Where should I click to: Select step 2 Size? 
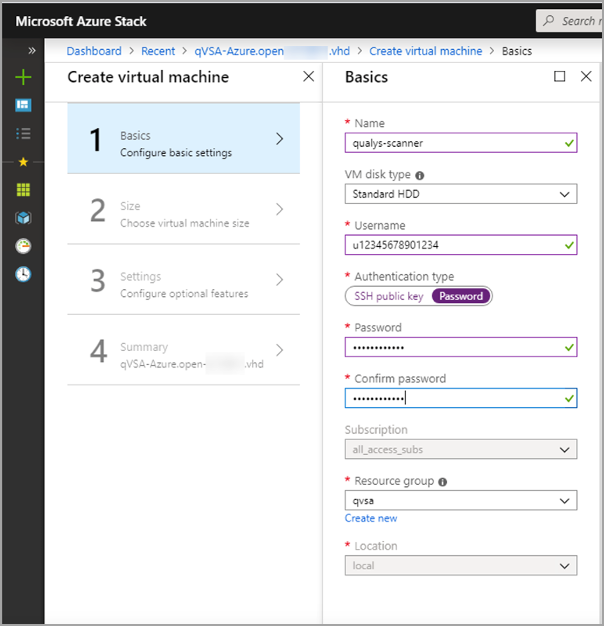184,209
